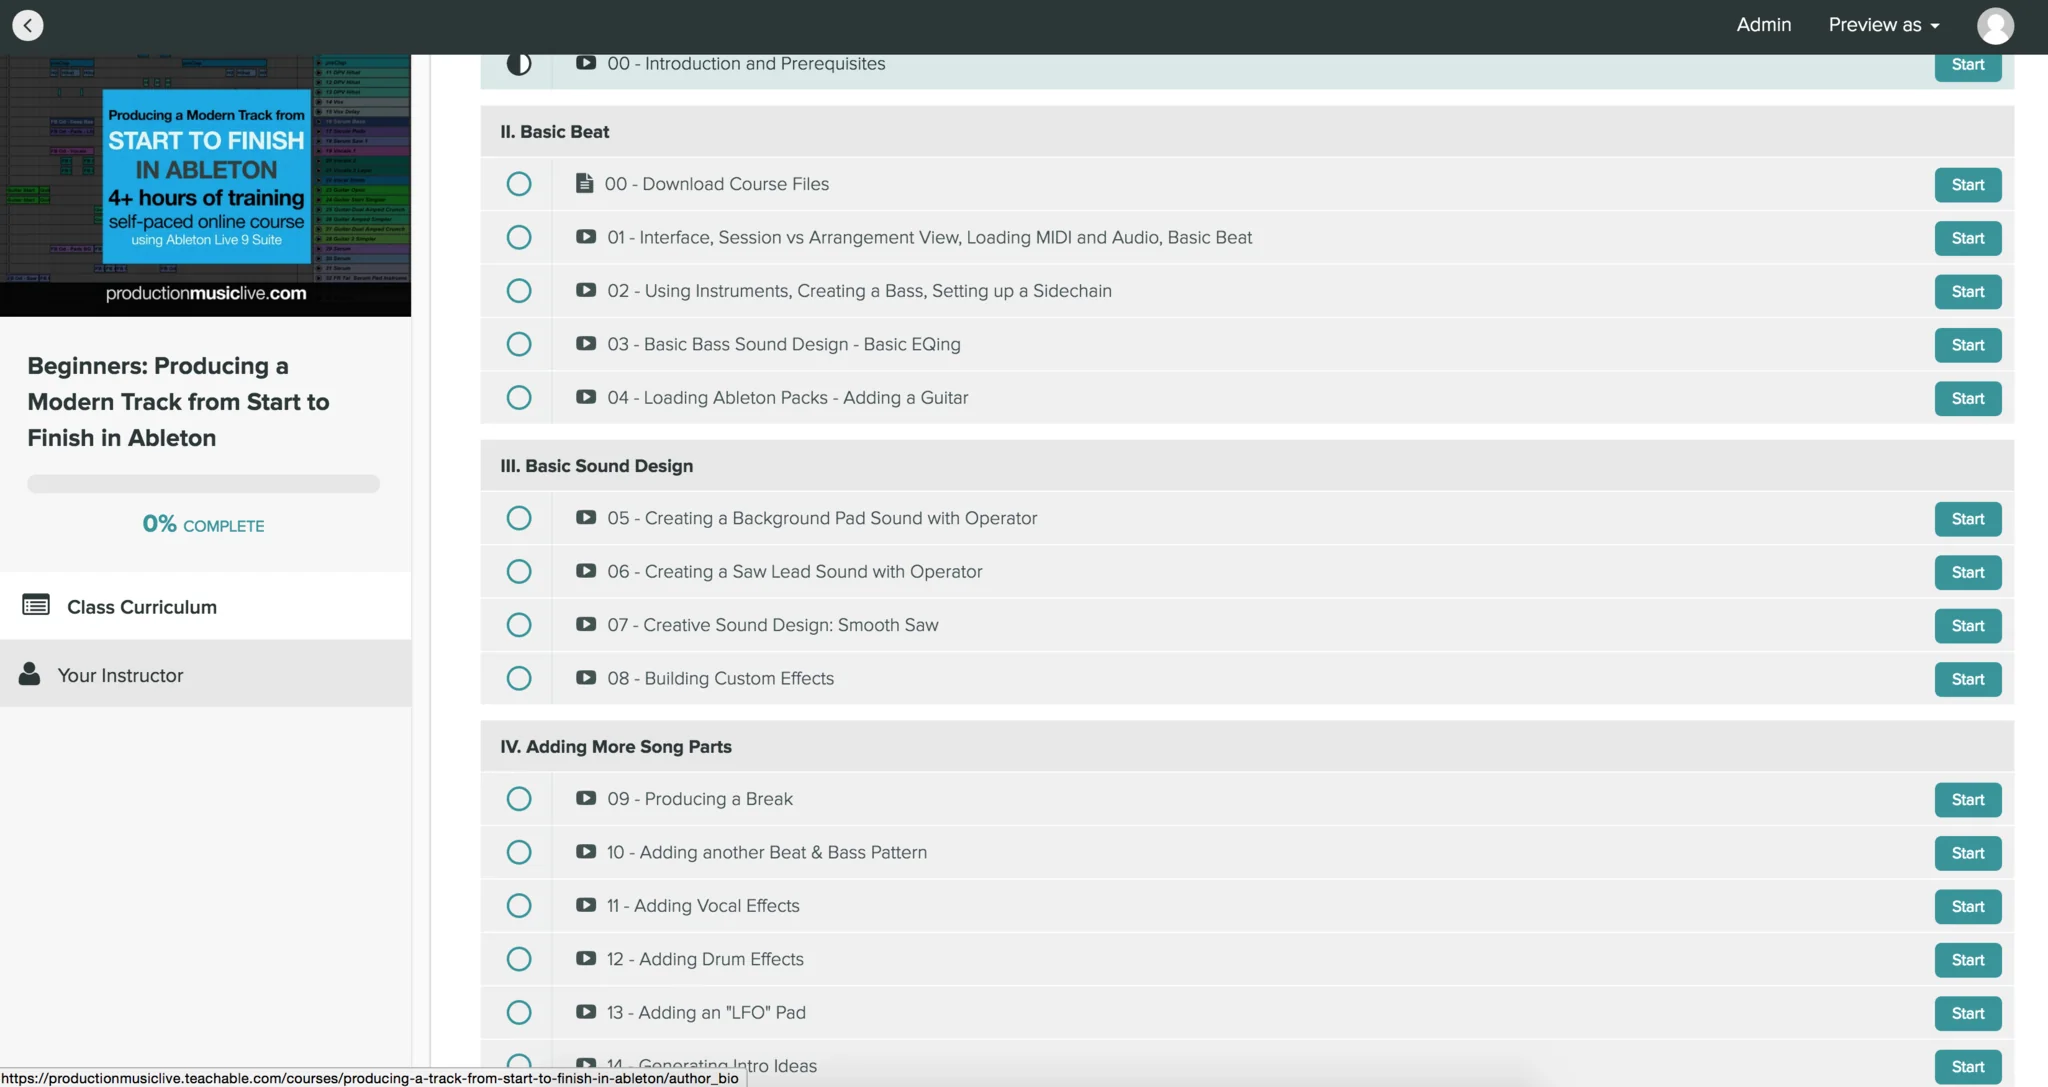Viewport: 2048px width, 1087px height.
Task: Click video icon for Building Custom Effects
Action: click(x=586, y=677)
